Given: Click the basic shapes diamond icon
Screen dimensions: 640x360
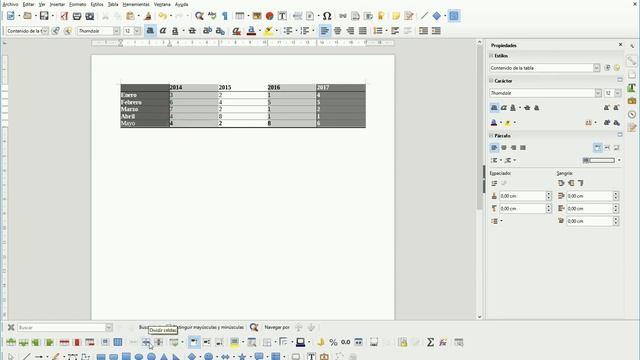Looking at the screenshot, I should 437,16.
